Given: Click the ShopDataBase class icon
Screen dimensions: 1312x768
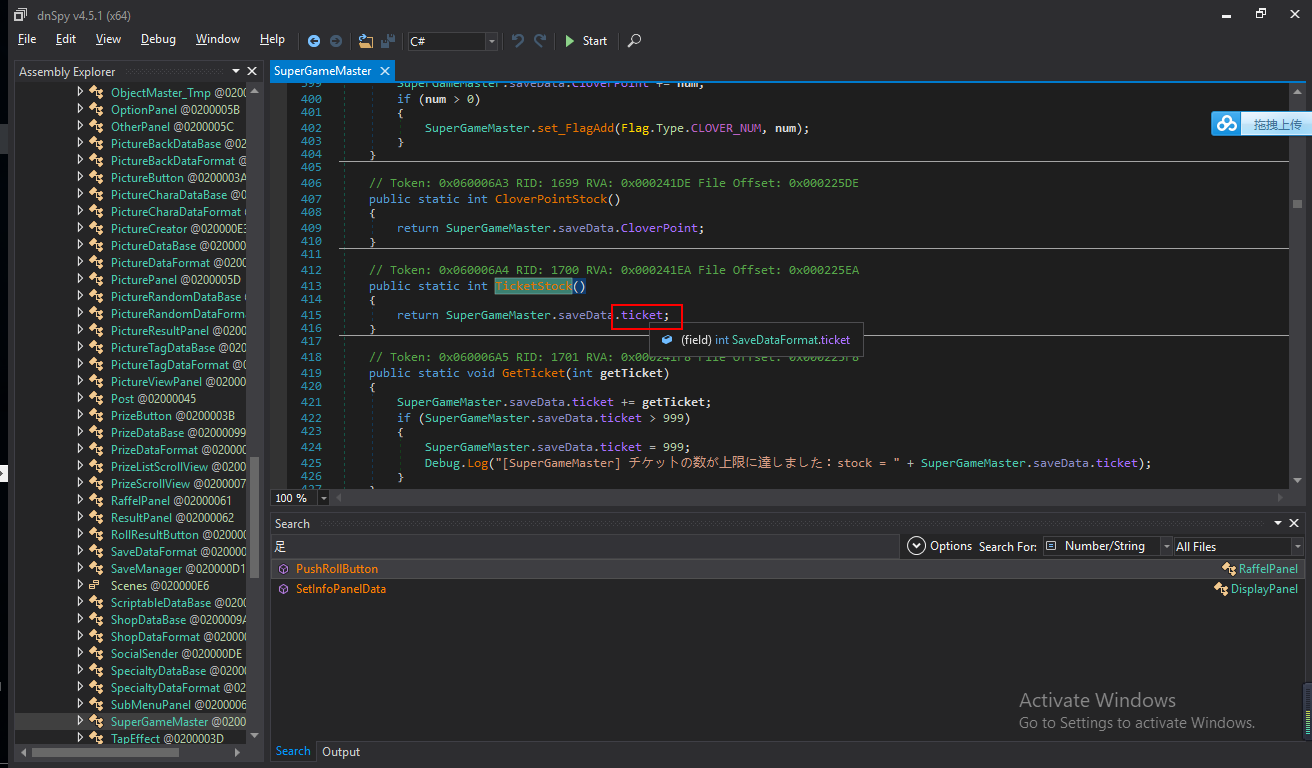Looking at the screenshot, I should (97, 619).
